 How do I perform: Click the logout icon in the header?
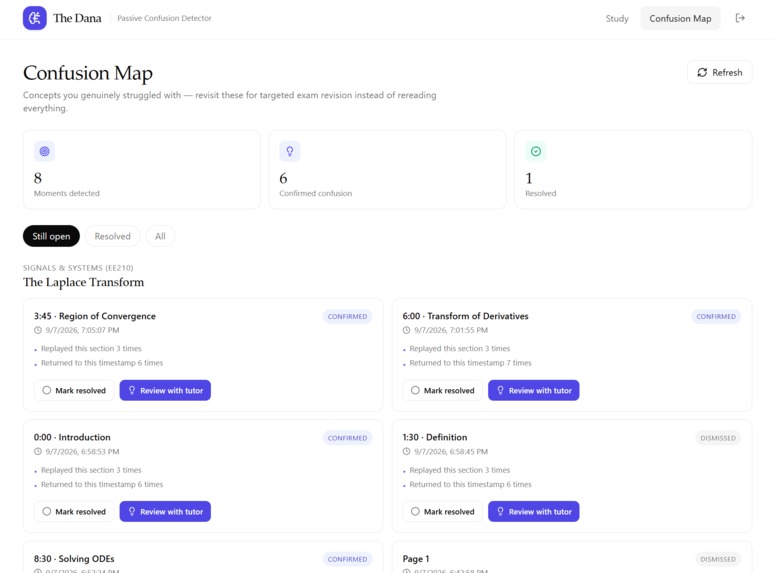tap(740, 18)
